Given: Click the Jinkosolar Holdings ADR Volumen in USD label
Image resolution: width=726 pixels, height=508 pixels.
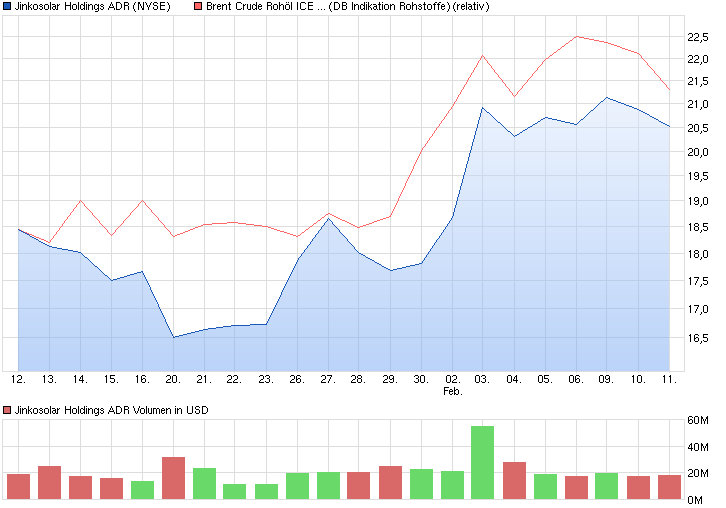Looking at the screenshot, I should tap(112, 410).
